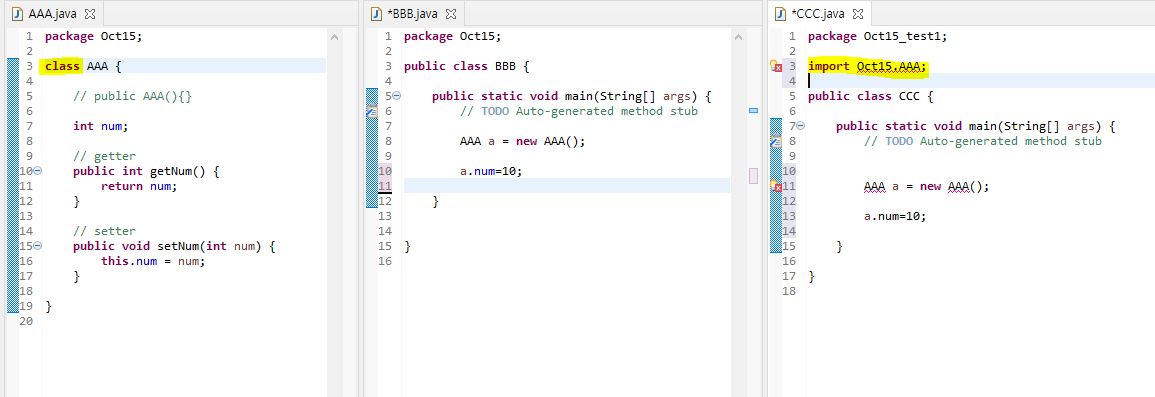
Task: Click TODO comment on line 6 of BBB.java
Action: point(578,111)
